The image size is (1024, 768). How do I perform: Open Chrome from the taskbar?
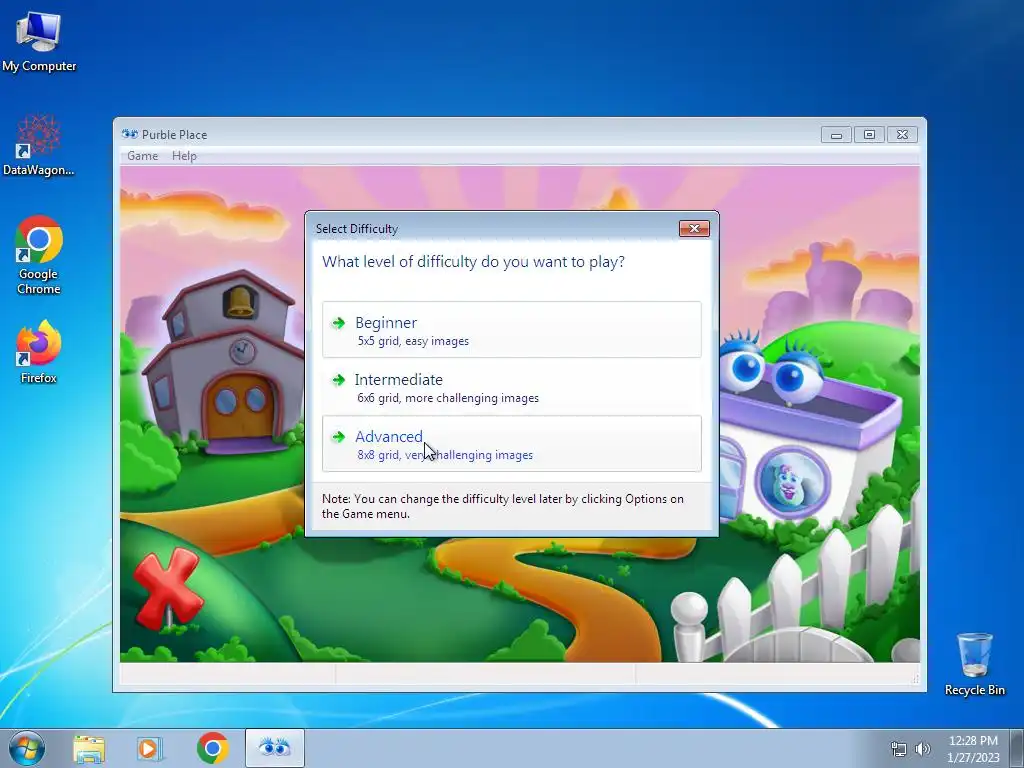[212, 748]
